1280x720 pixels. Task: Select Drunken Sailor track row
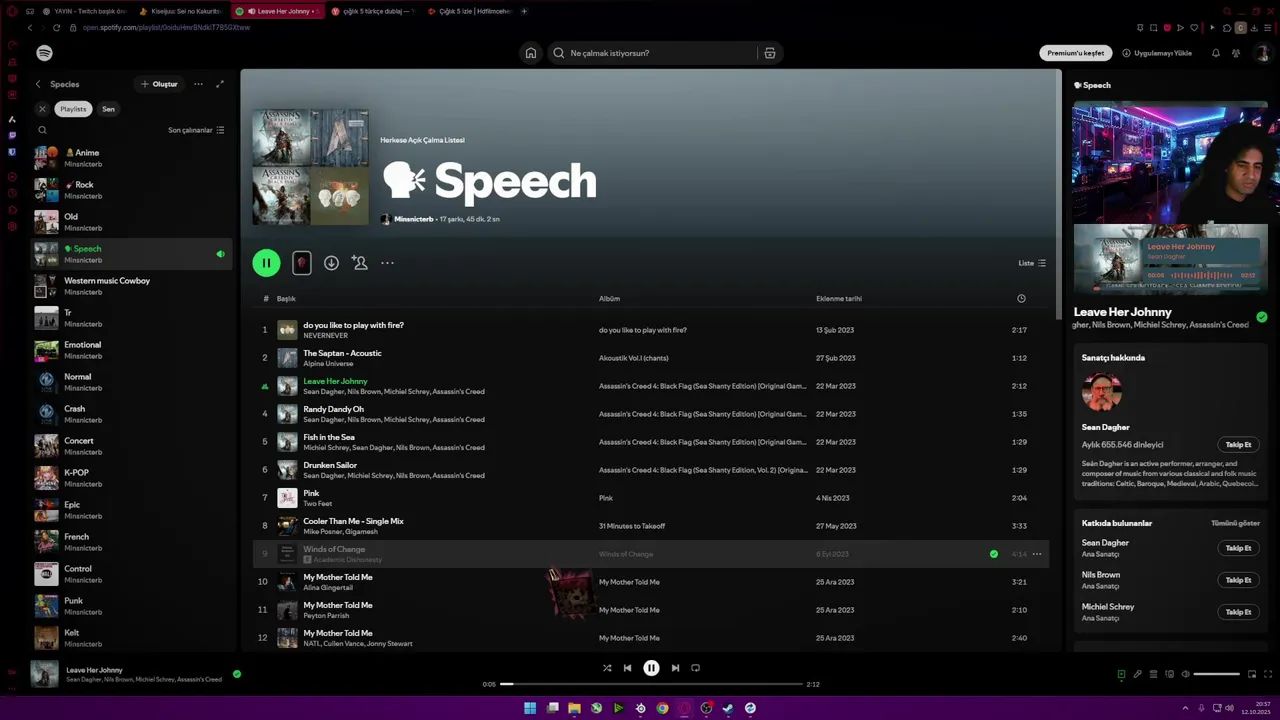[x=651, y=470]
